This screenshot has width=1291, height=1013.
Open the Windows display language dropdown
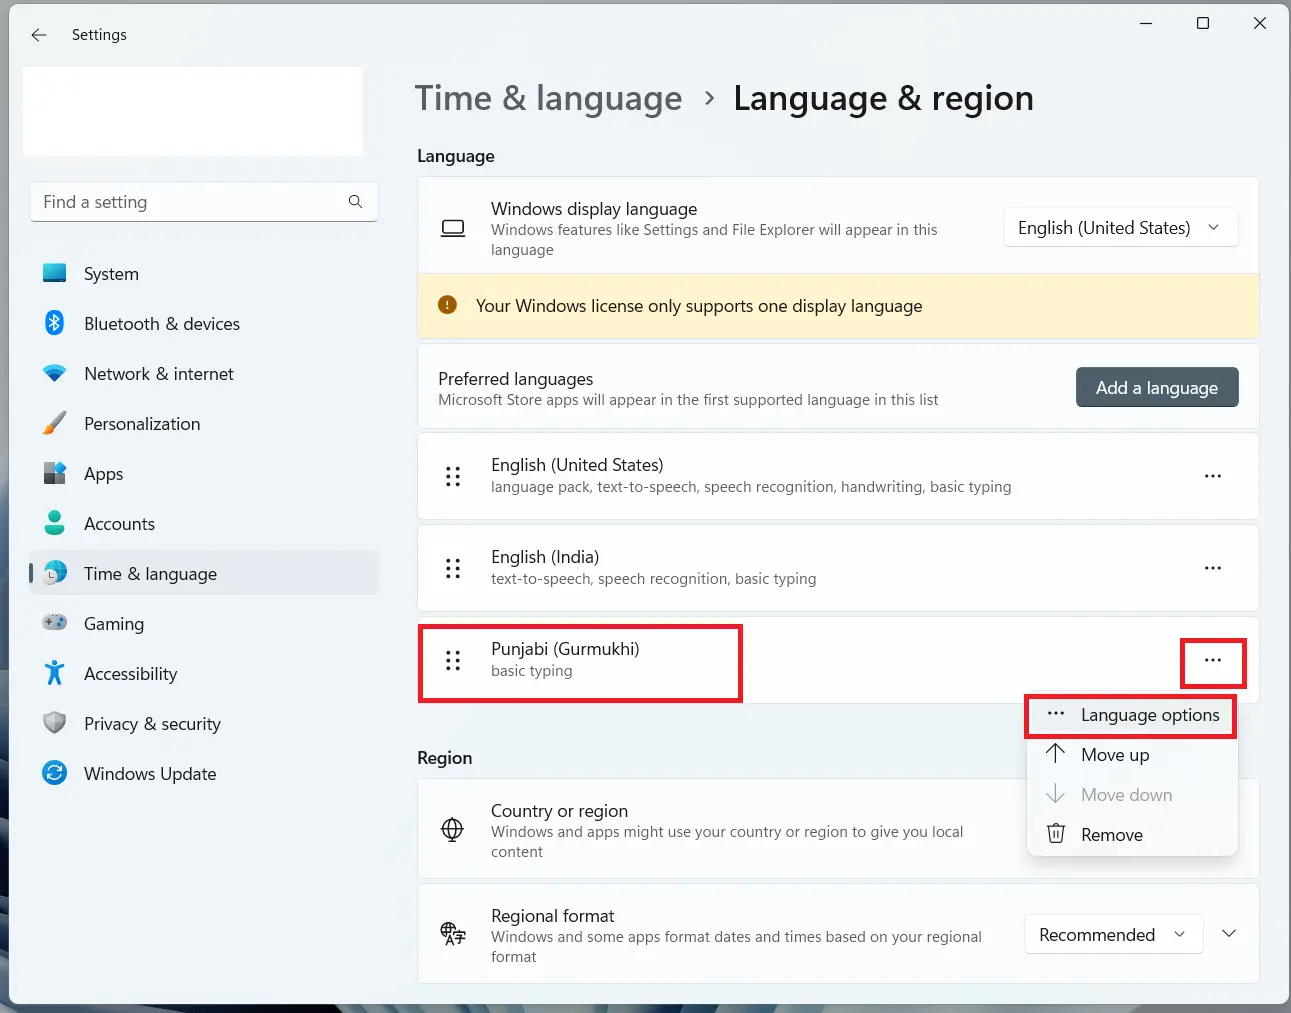point(1121,228)
